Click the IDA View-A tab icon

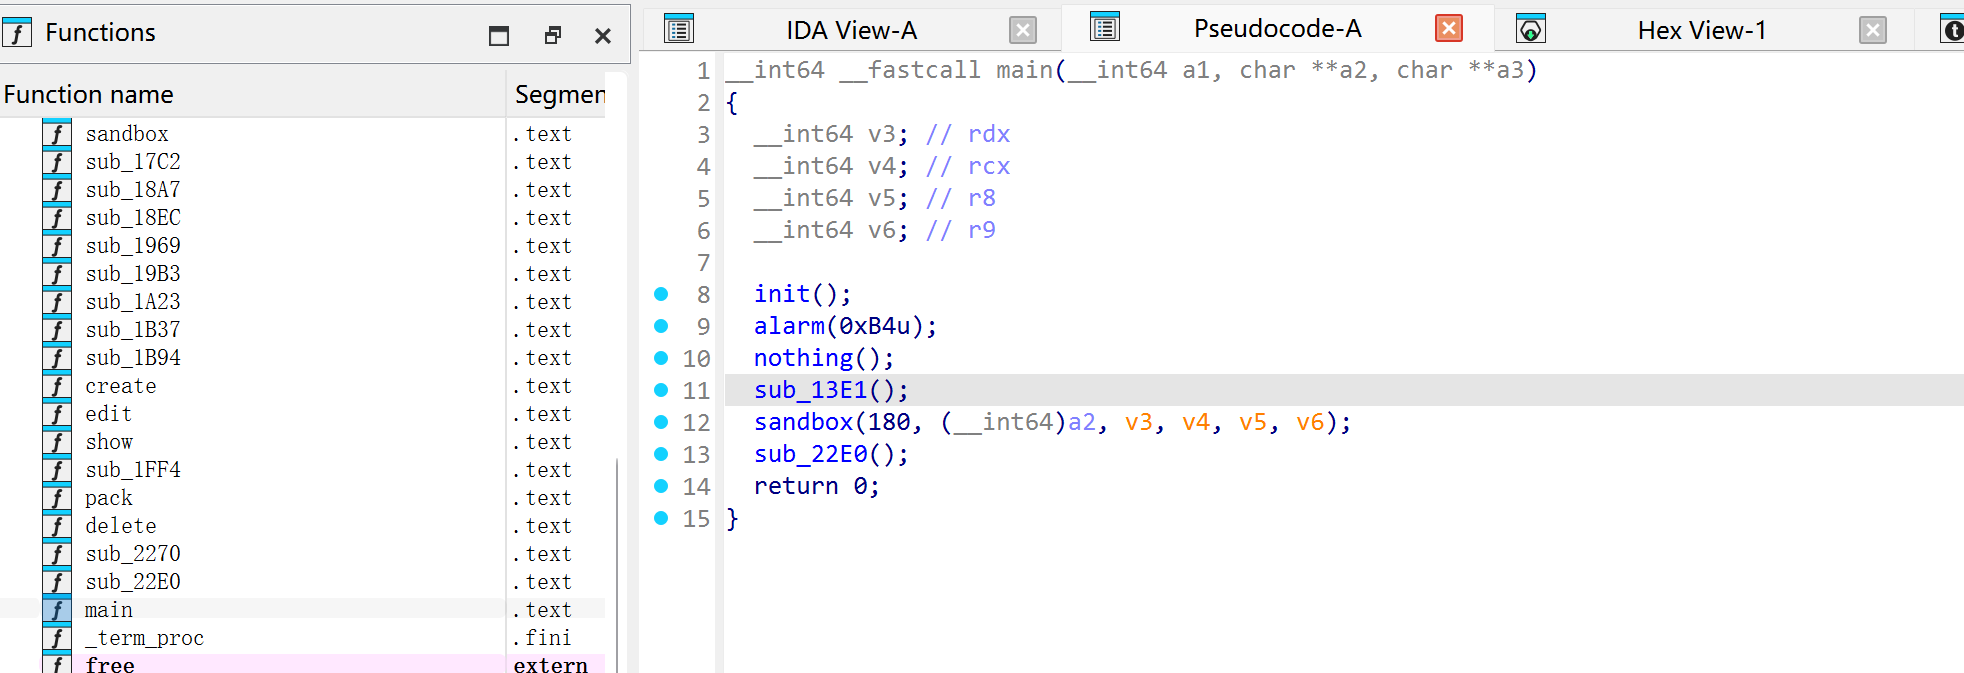pyautogui.click(x=679, y=30)
